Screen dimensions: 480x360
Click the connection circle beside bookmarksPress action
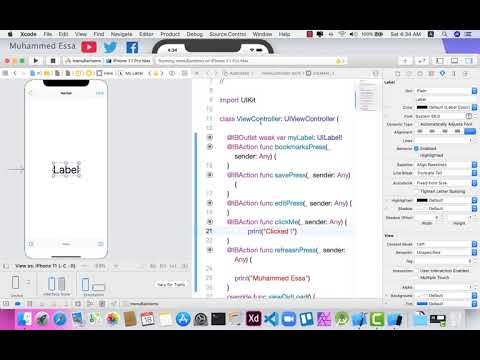click(210, 146)
